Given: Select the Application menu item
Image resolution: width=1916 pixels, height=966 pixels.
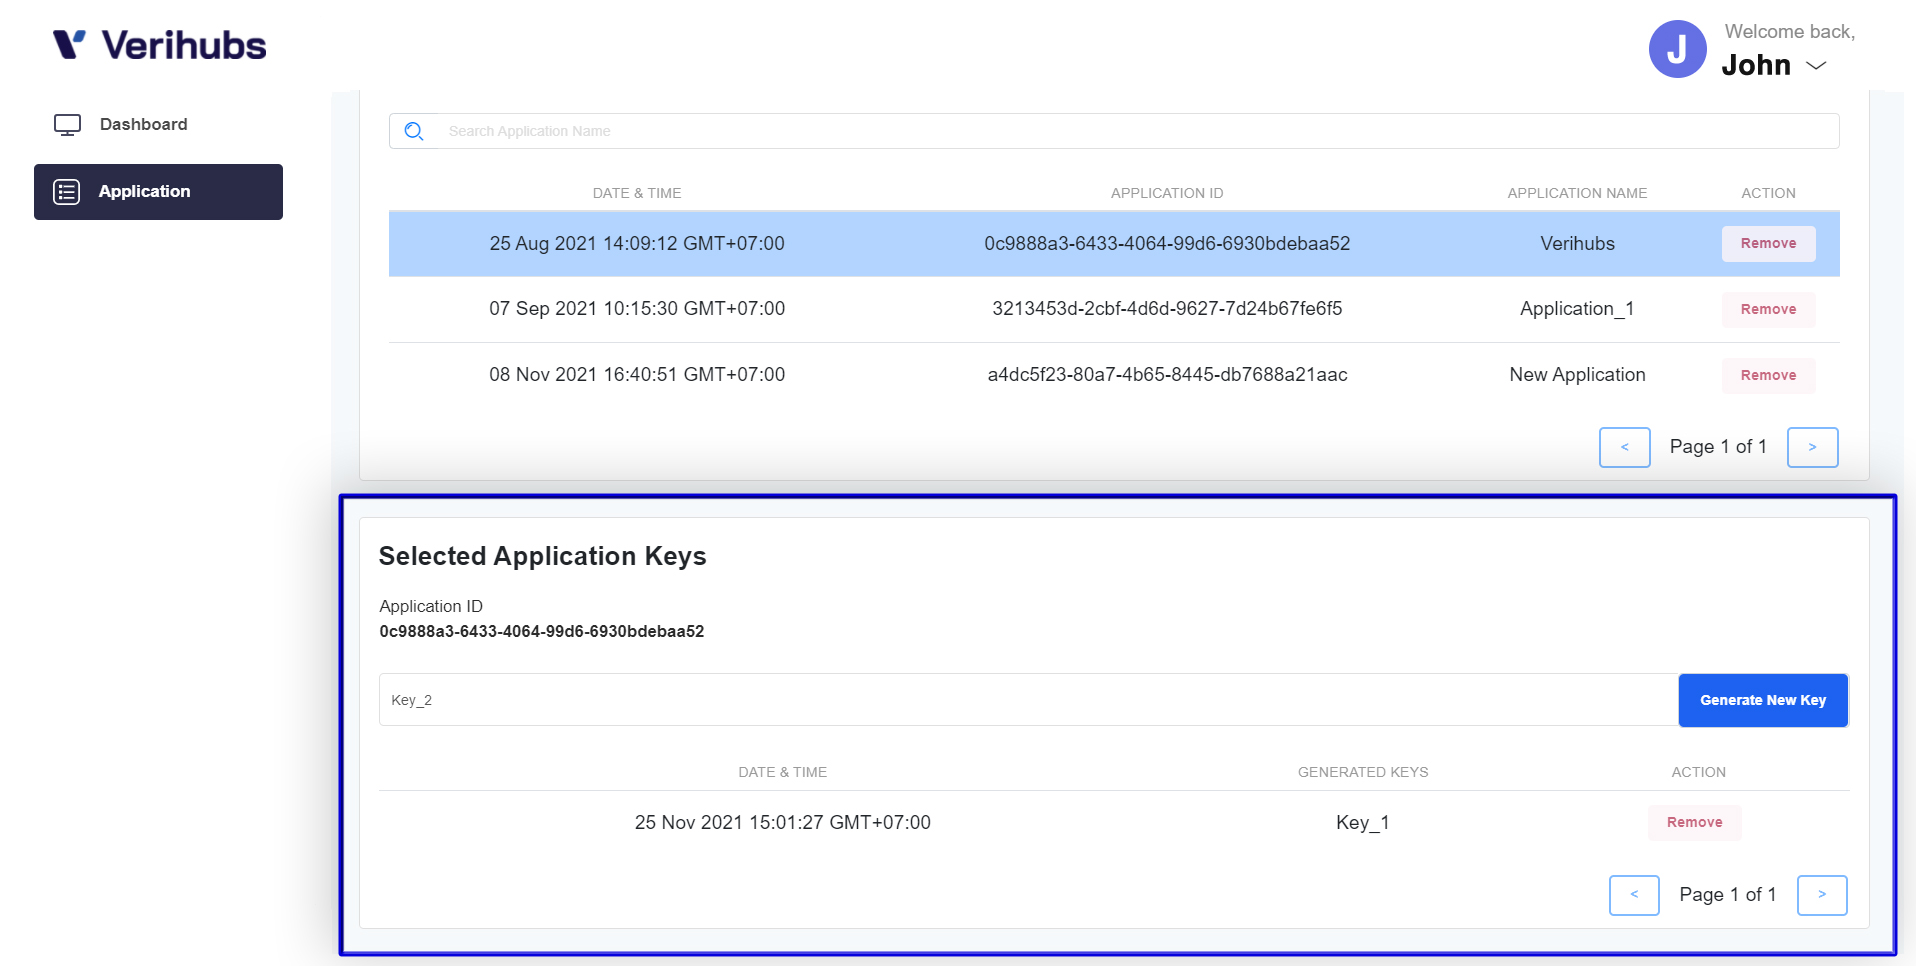Looking at the screenshot, I should point(158,192).
